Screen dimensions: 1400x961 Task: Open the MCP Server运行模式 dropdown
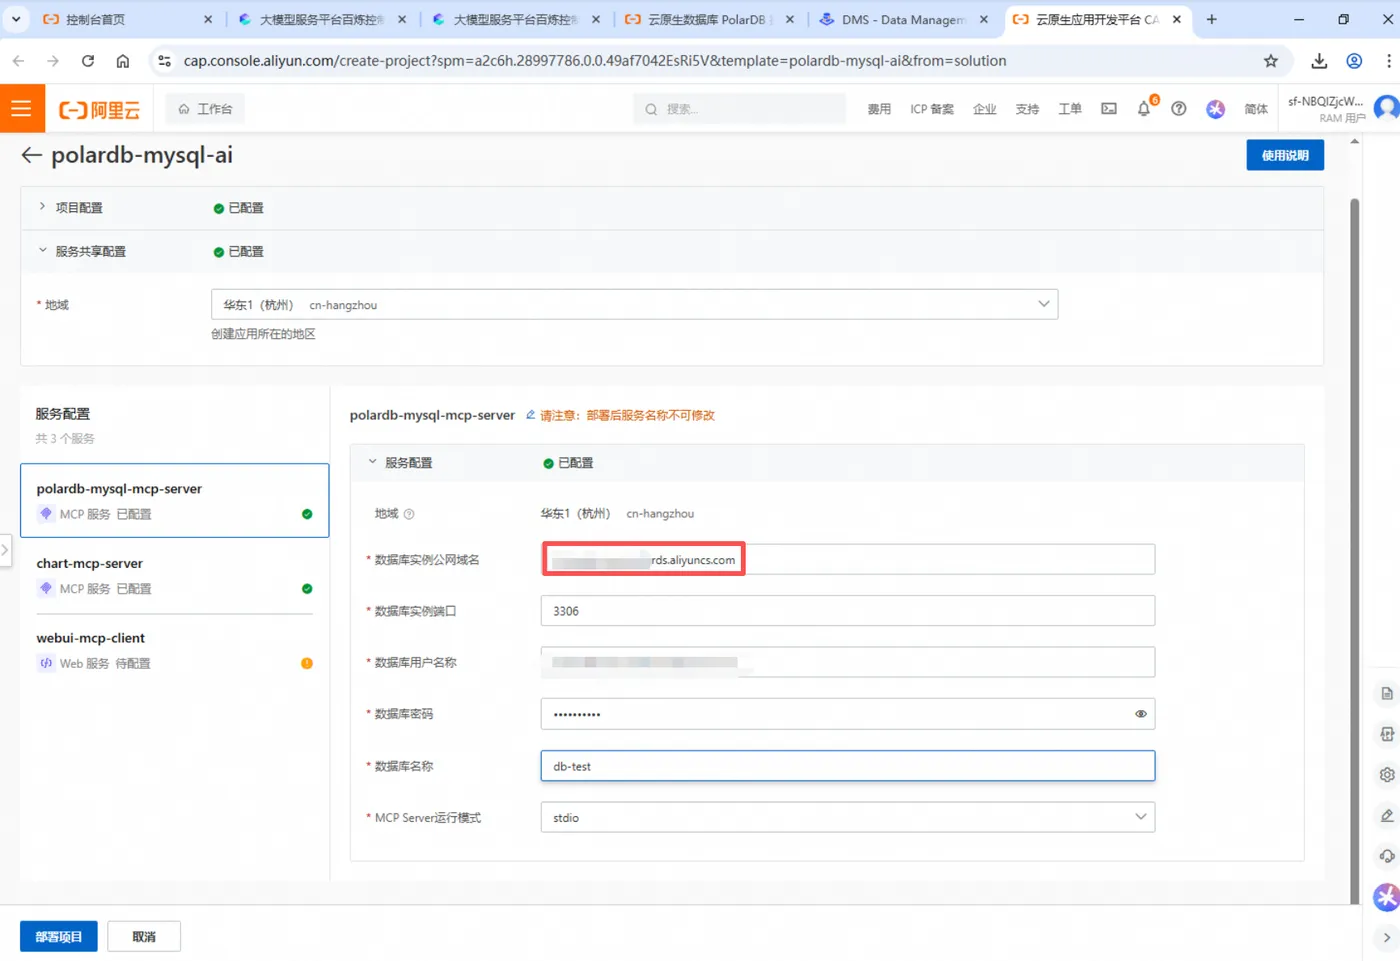[847, 817]
